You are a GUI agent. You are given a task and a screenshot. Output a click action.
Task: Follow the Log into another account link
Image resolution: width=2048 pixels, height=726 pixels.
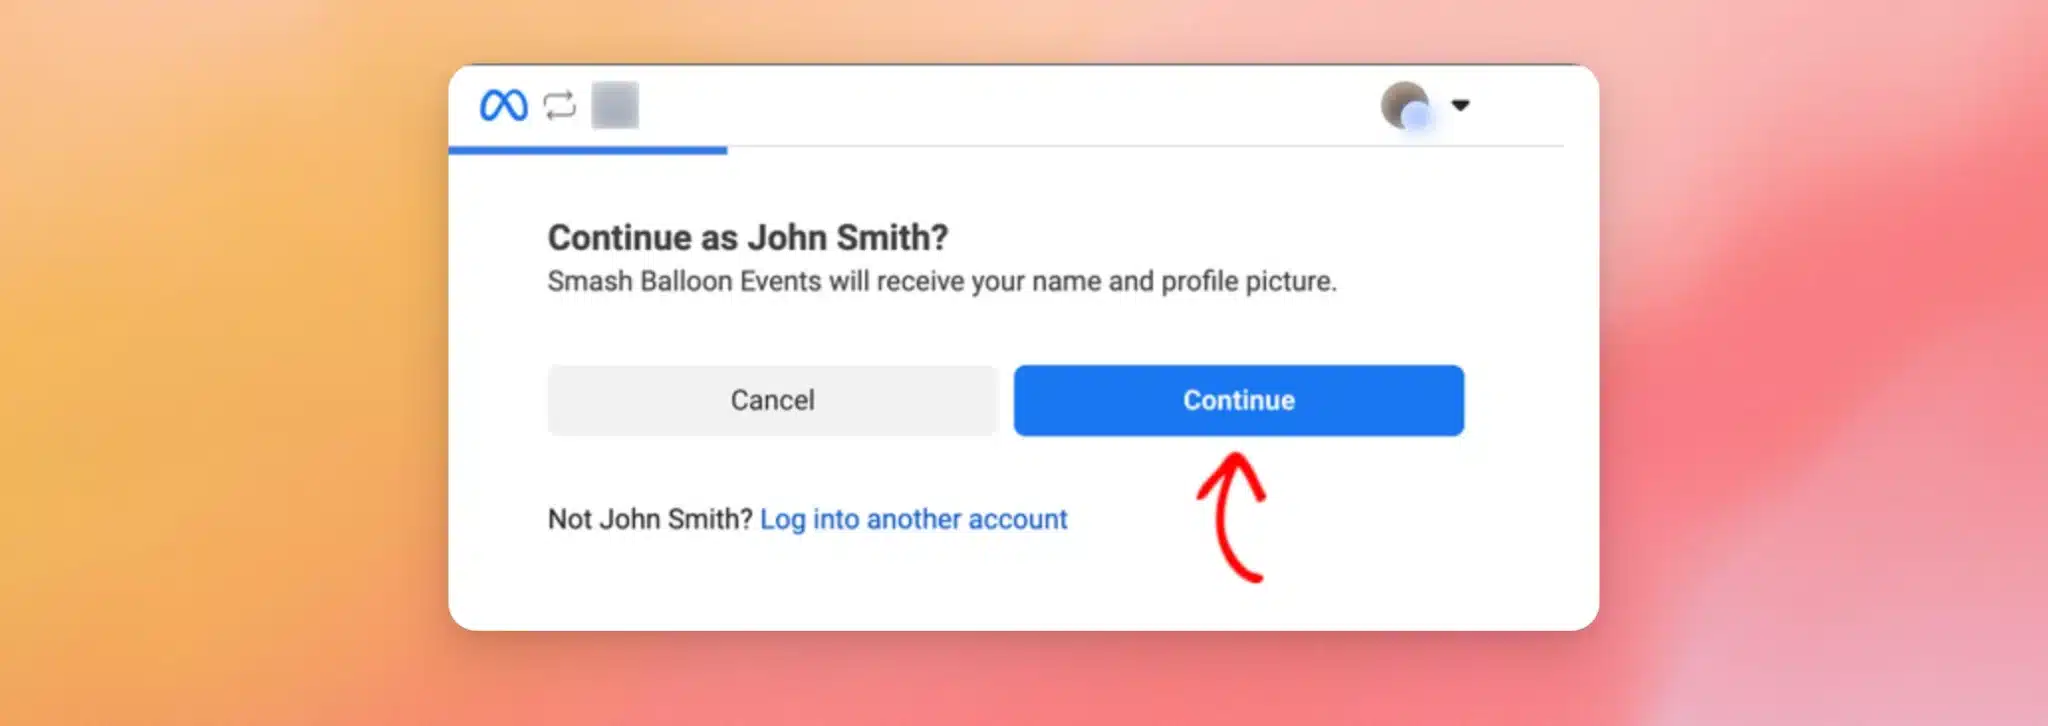click(913, 519)
